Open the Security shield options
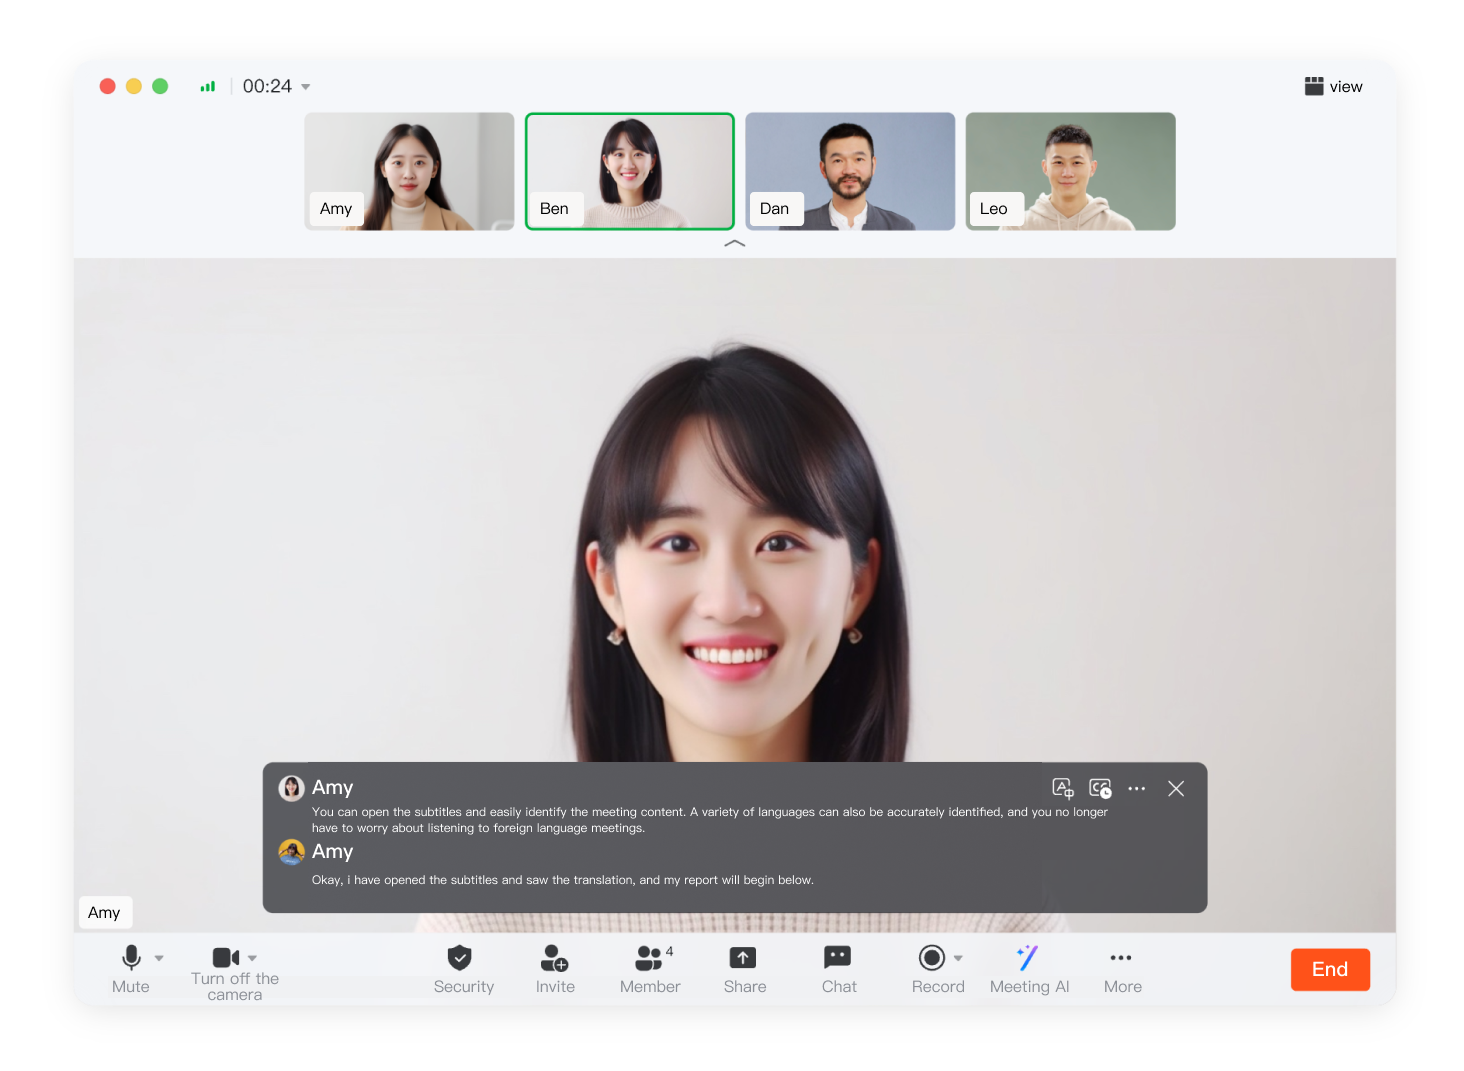Image resolution: width=1464 pixels, height=1071 pixels. pos(460,959)
